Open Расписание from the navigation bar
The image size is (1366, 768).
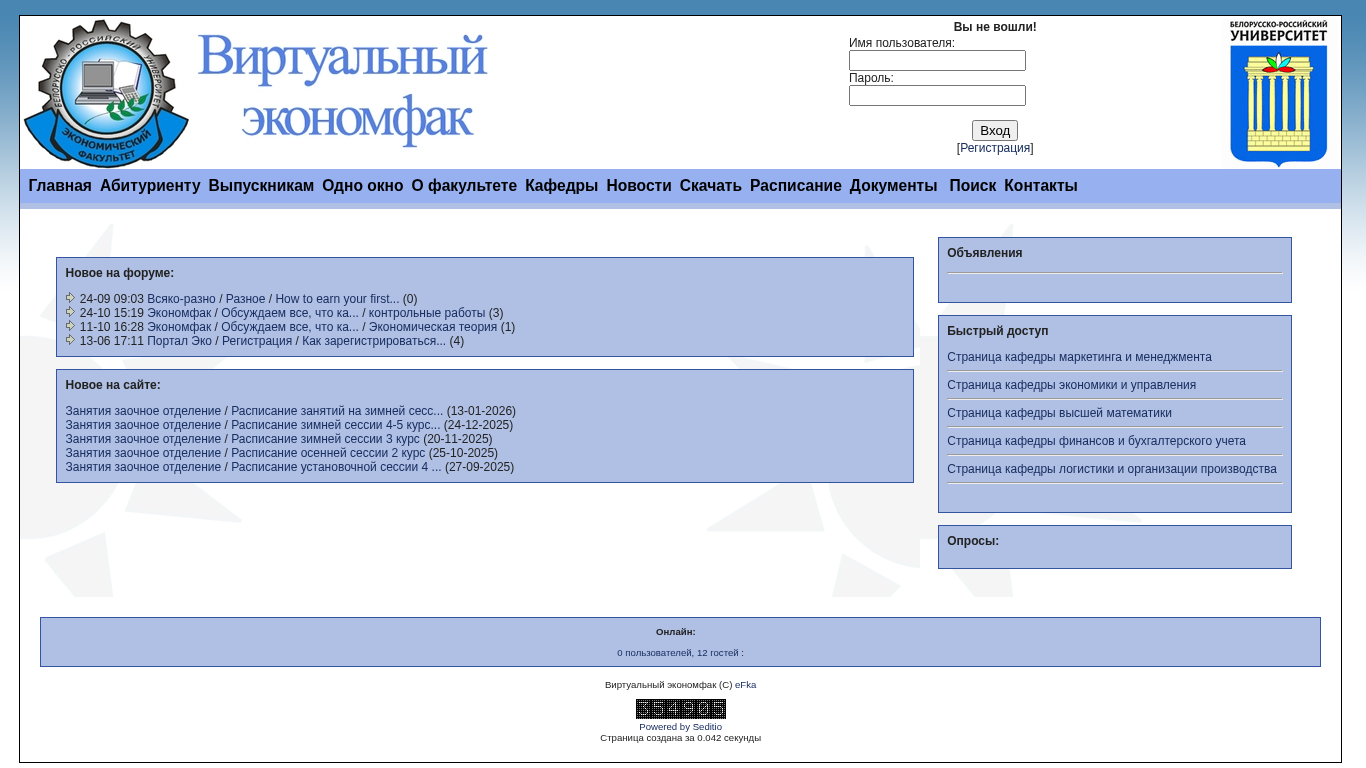(x=796, y=186)
